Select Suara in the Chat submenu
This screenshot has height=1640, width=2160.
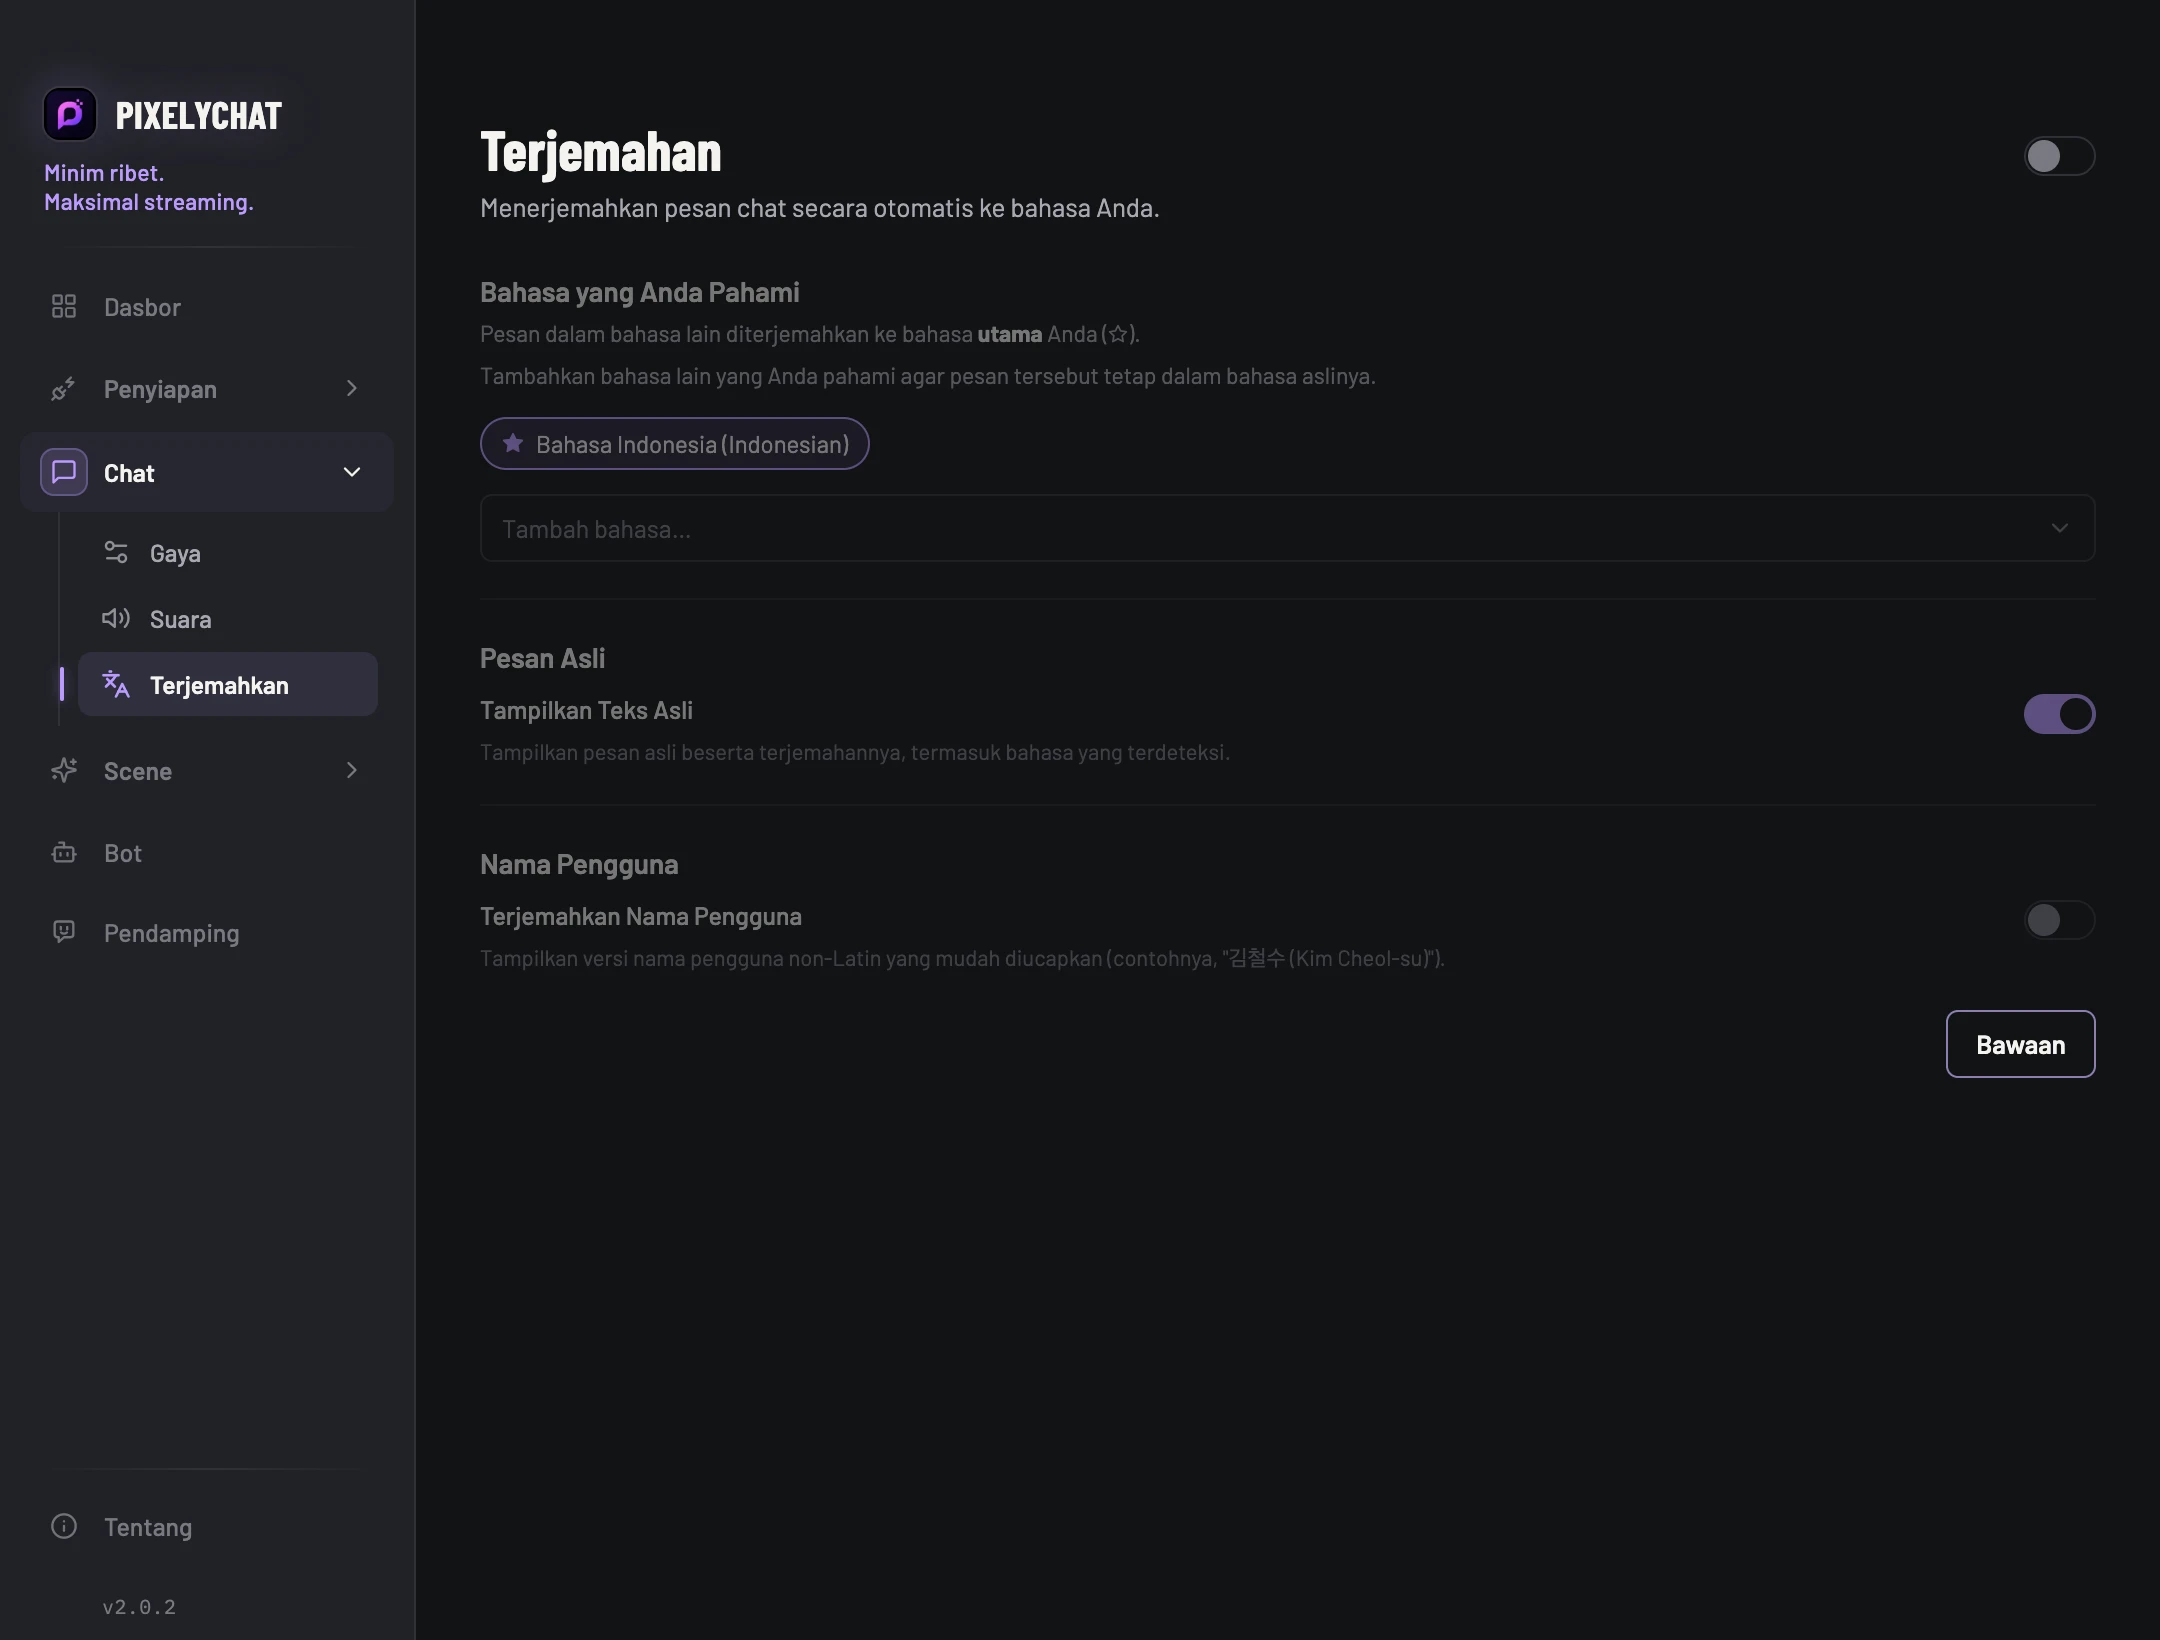[228, 619]
